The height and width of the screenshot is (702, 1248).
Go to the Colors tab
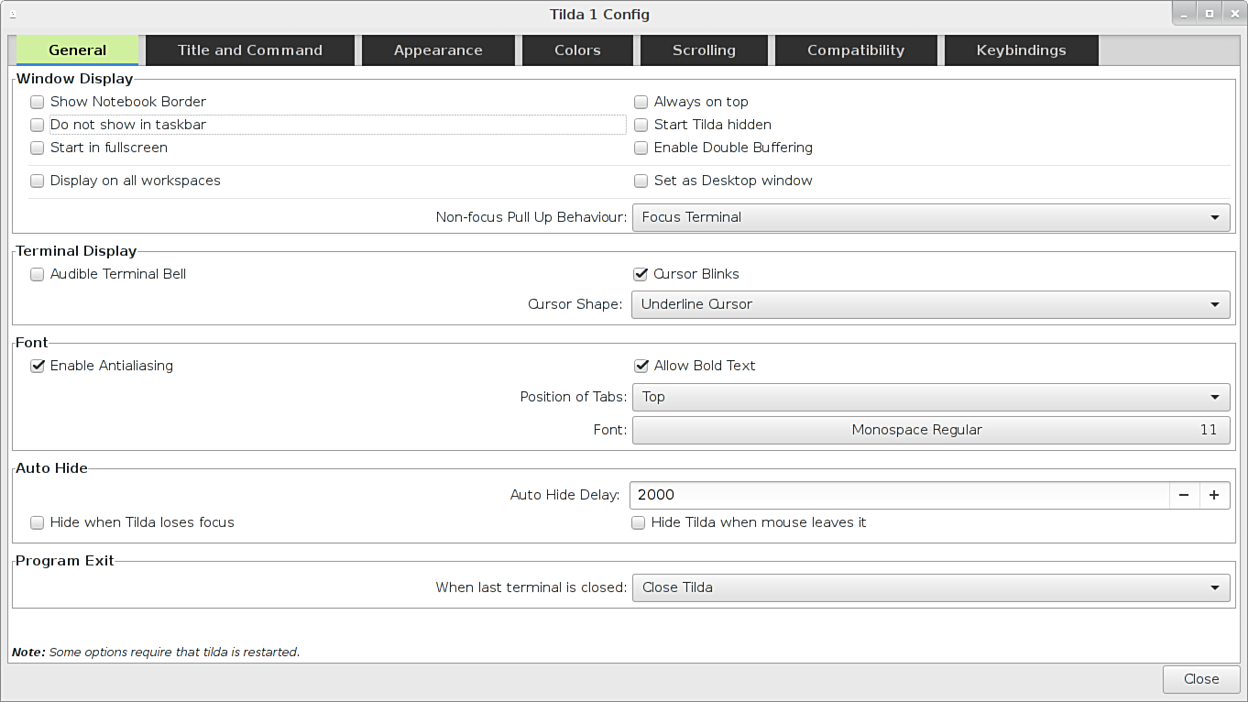[x=577, y=51]
